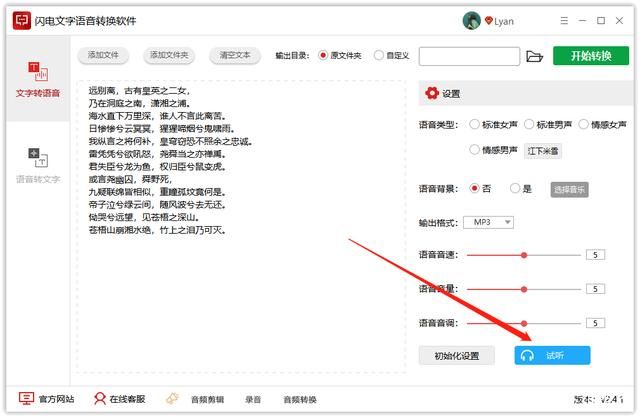Click the monitor icon beside 官方网站
640x418 pixels.
26,398
